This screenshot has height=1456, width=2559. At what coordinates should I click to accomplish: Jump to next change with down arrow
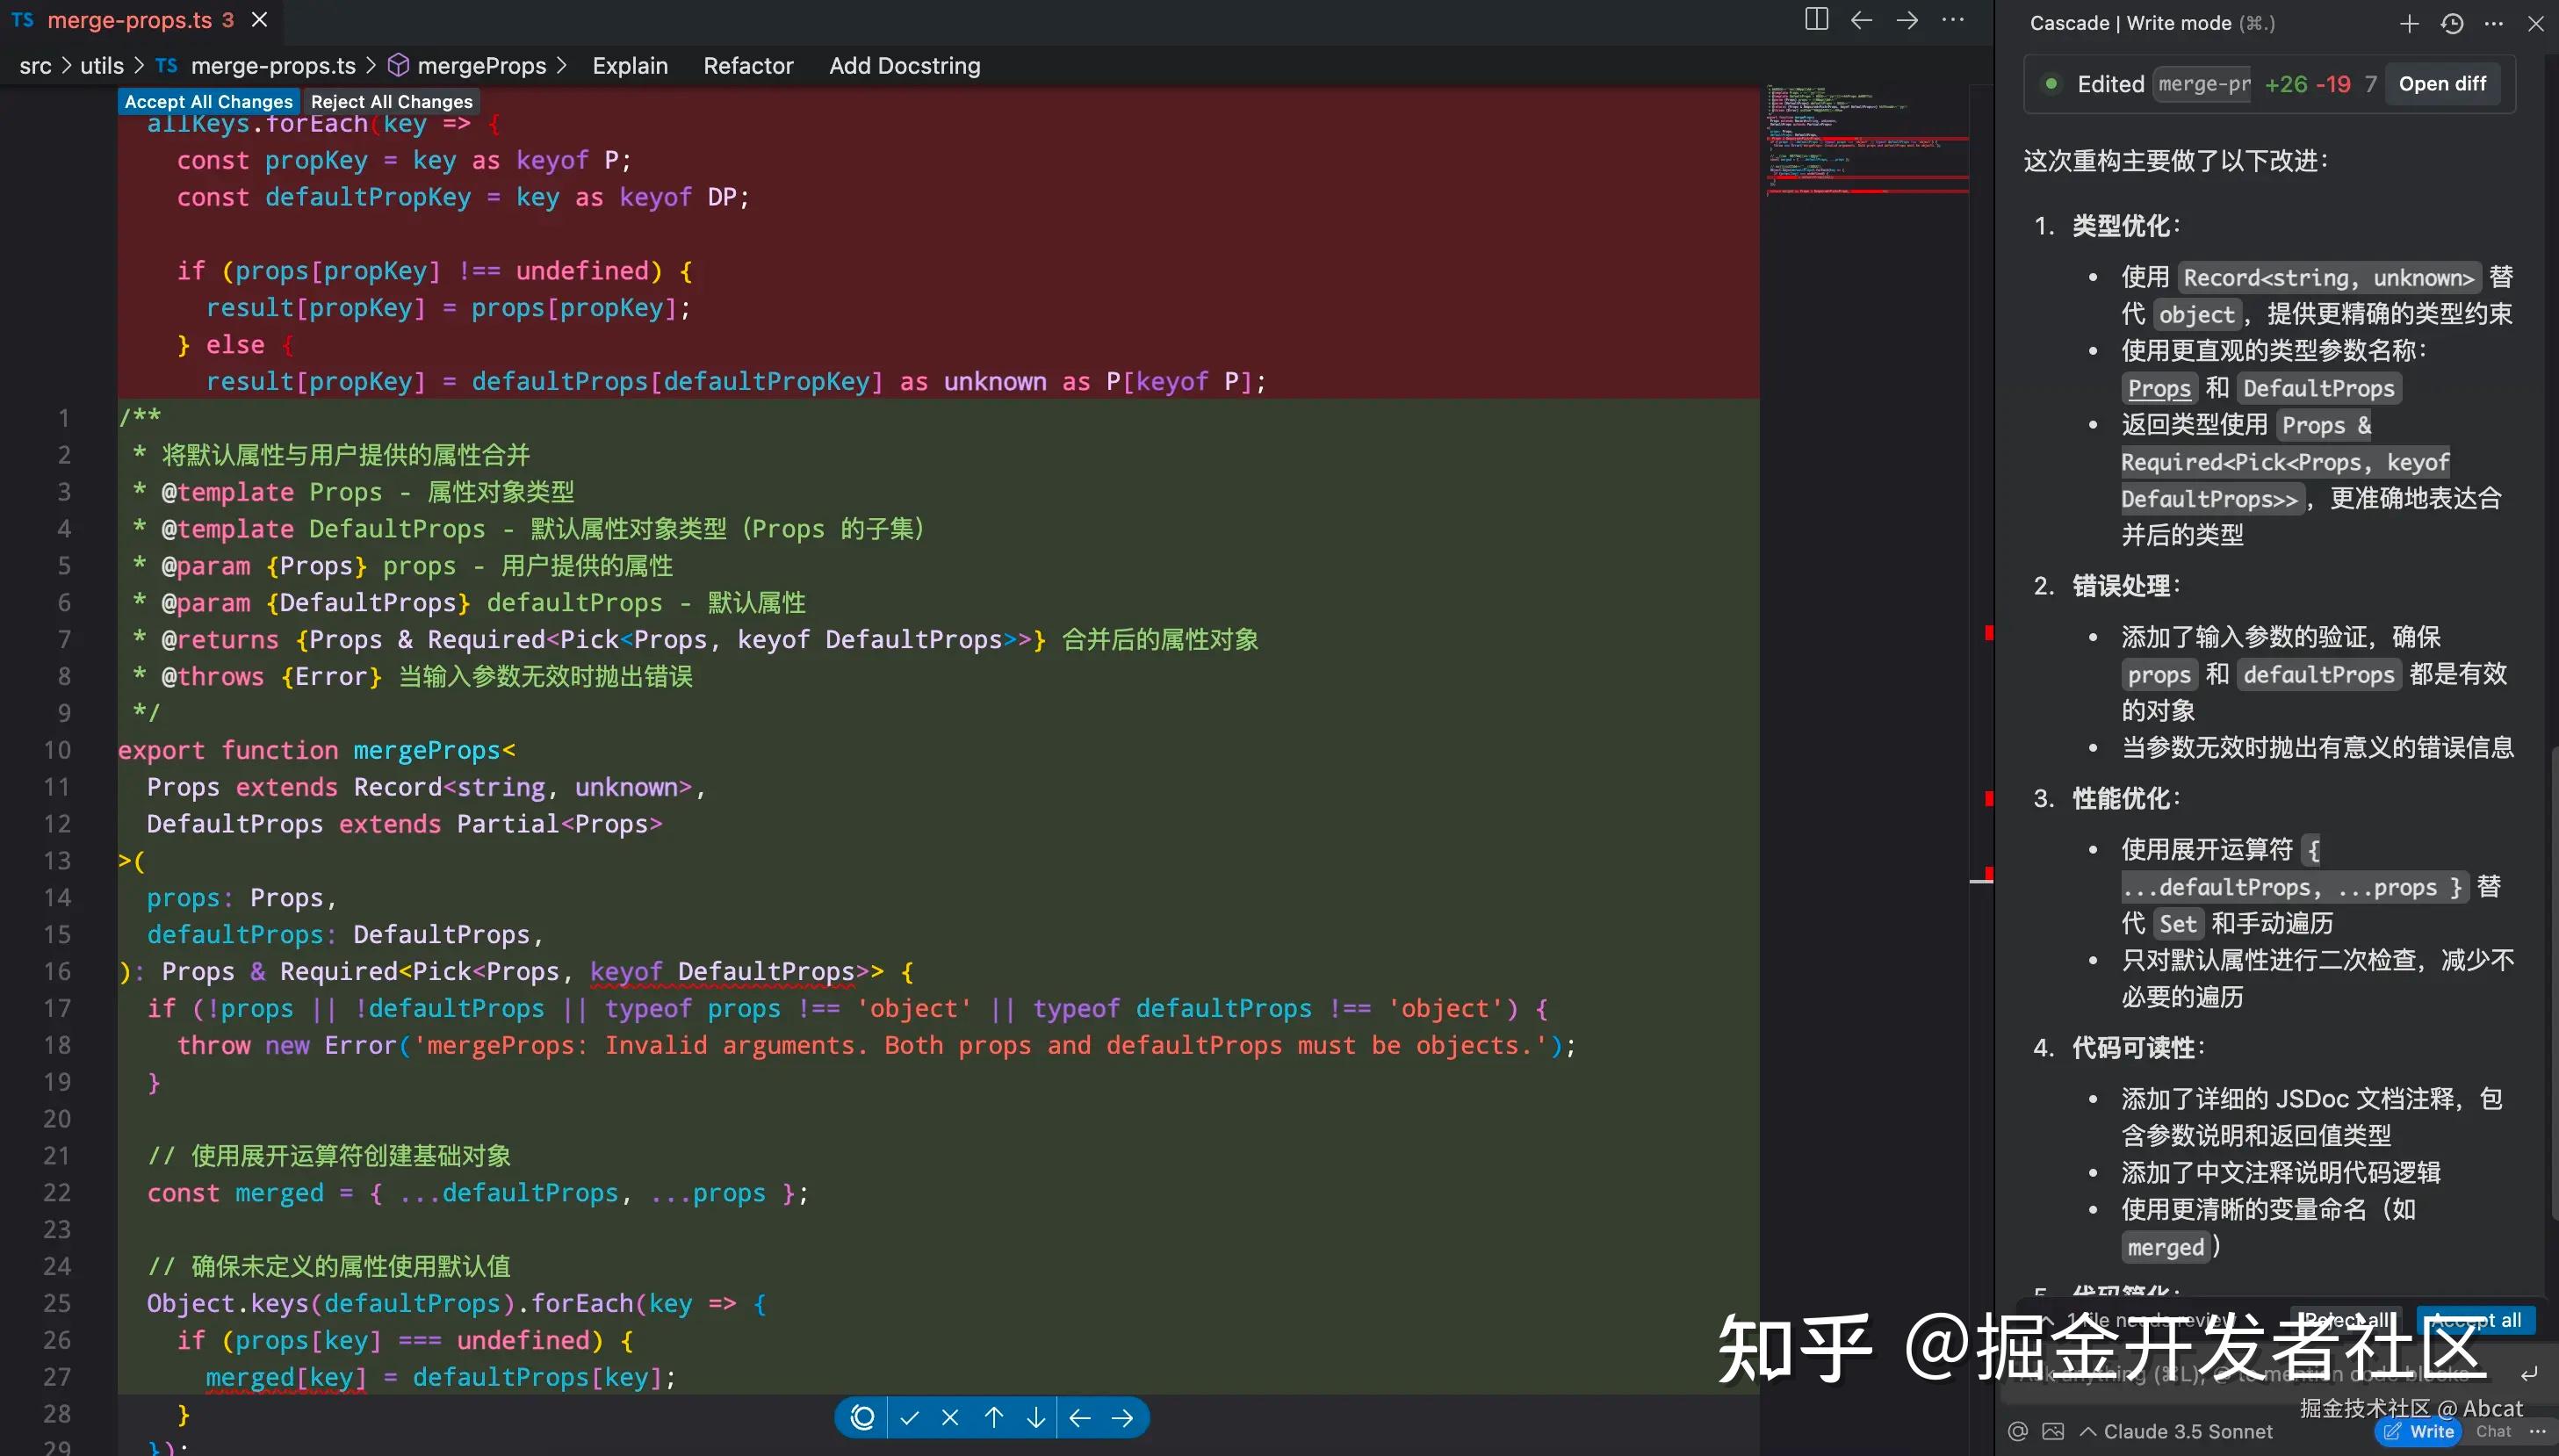tap(1036, 1417)
